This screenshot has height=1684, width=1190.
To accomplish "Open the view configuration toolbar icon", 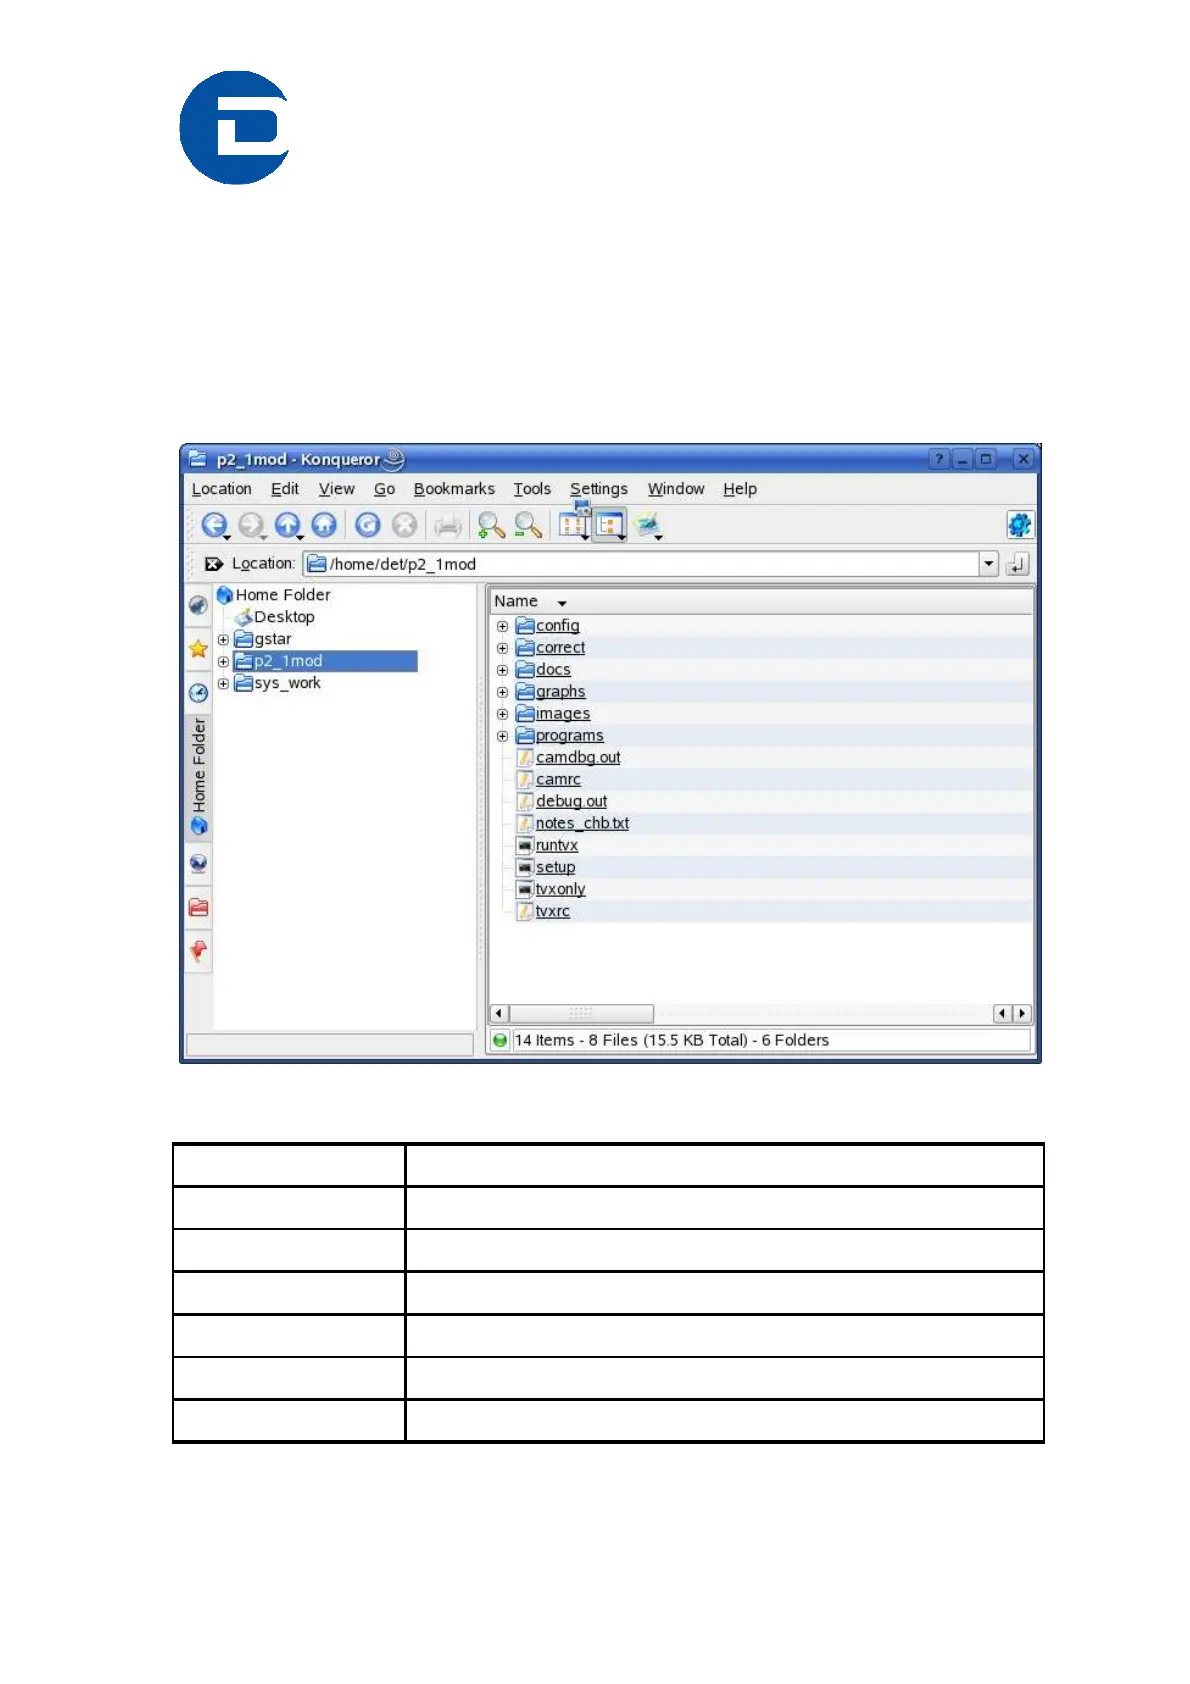I will coord(648,525).
